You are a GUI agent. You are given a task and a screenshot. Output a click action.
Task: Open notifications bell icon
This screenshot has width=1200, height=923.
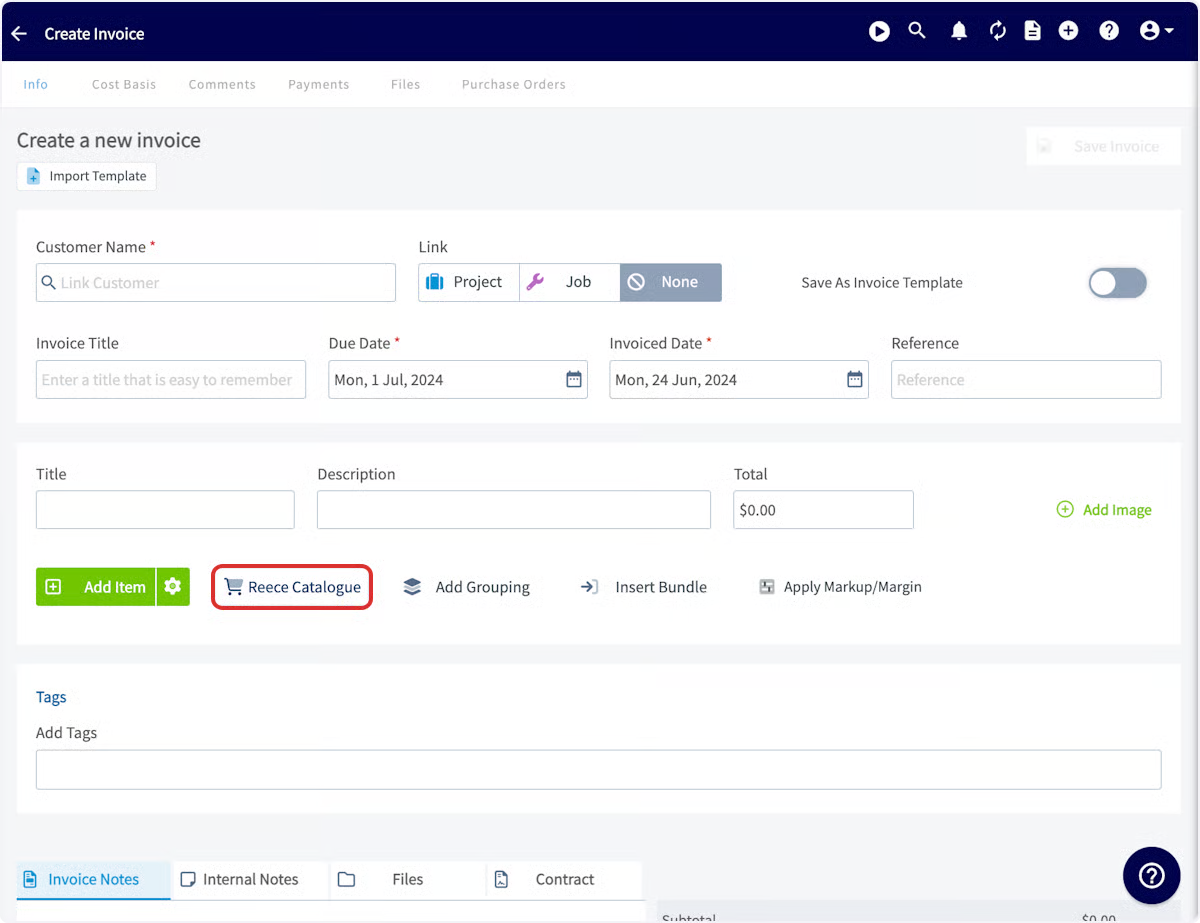pos(959,32)
